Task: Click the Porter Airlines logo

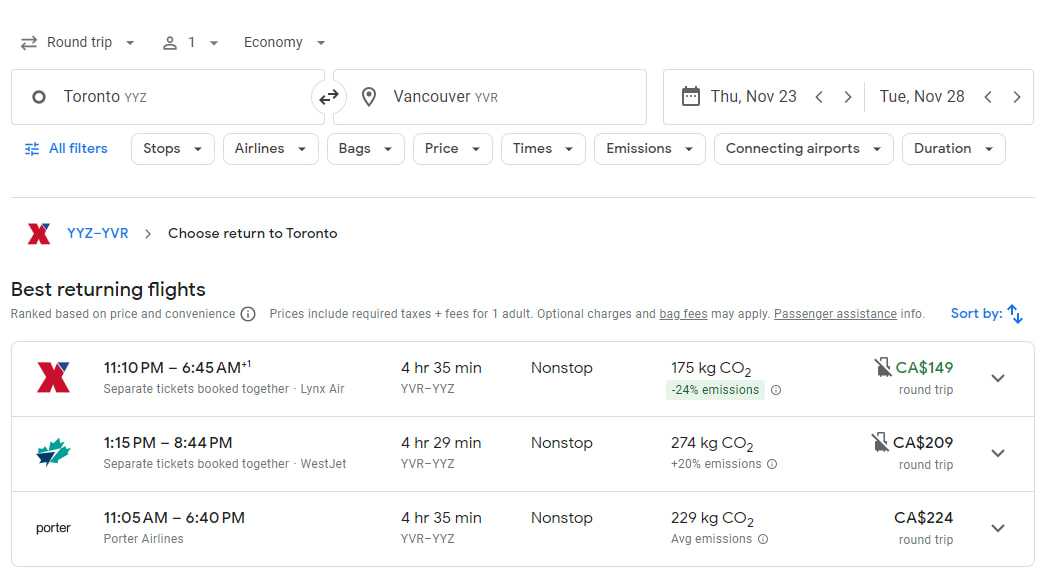Action: (x=51, y=528)
